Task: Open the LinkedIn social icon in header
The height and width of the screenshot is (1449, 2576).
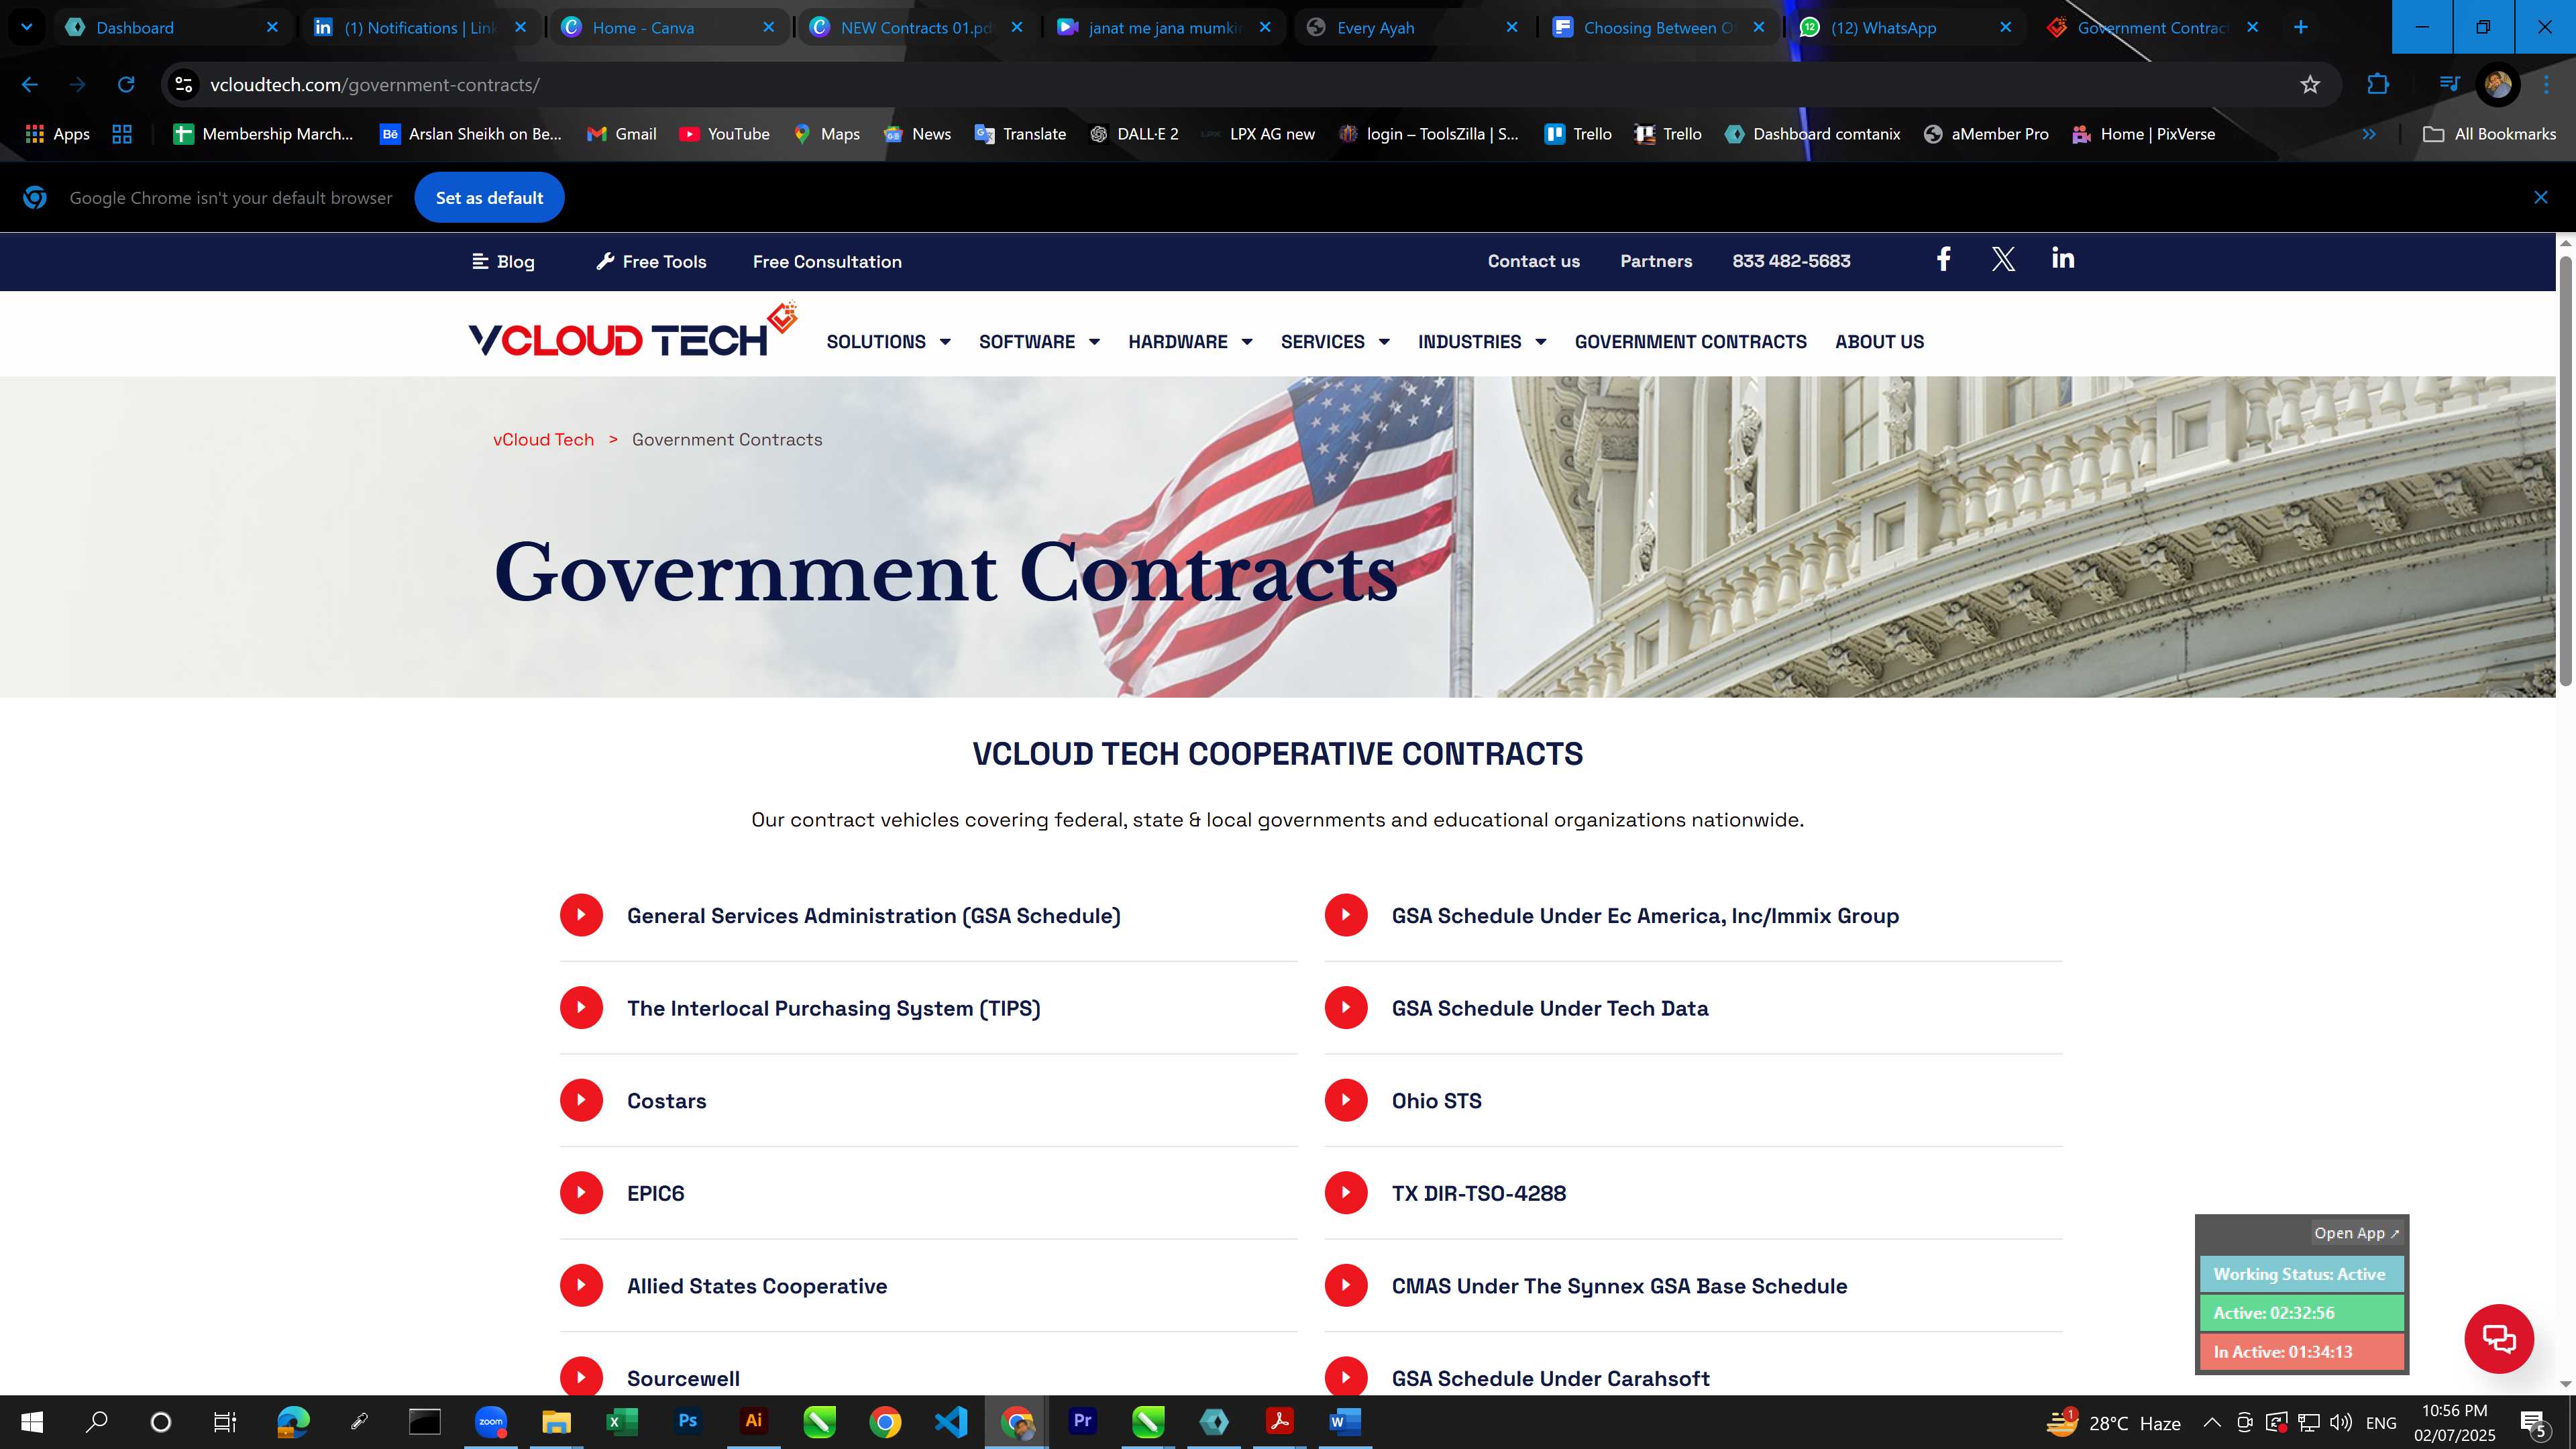Action: [2063, 259]
